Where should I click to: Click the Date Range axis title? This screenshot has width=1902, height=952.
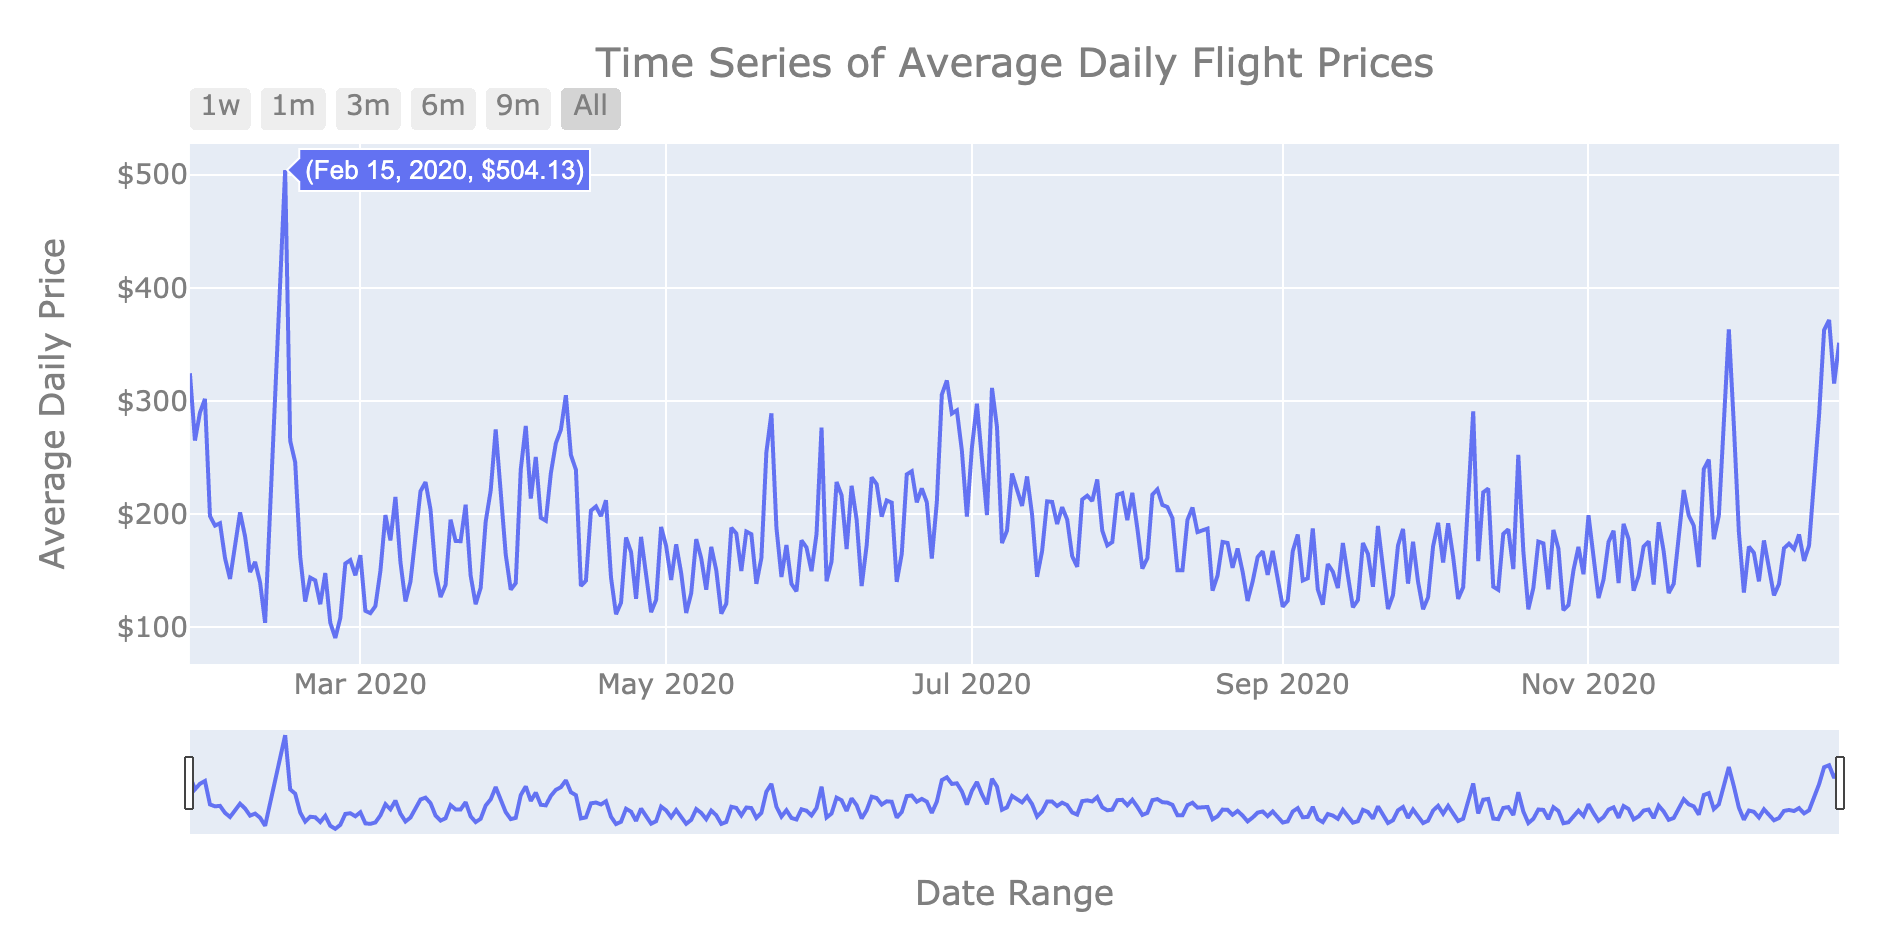1014,893
